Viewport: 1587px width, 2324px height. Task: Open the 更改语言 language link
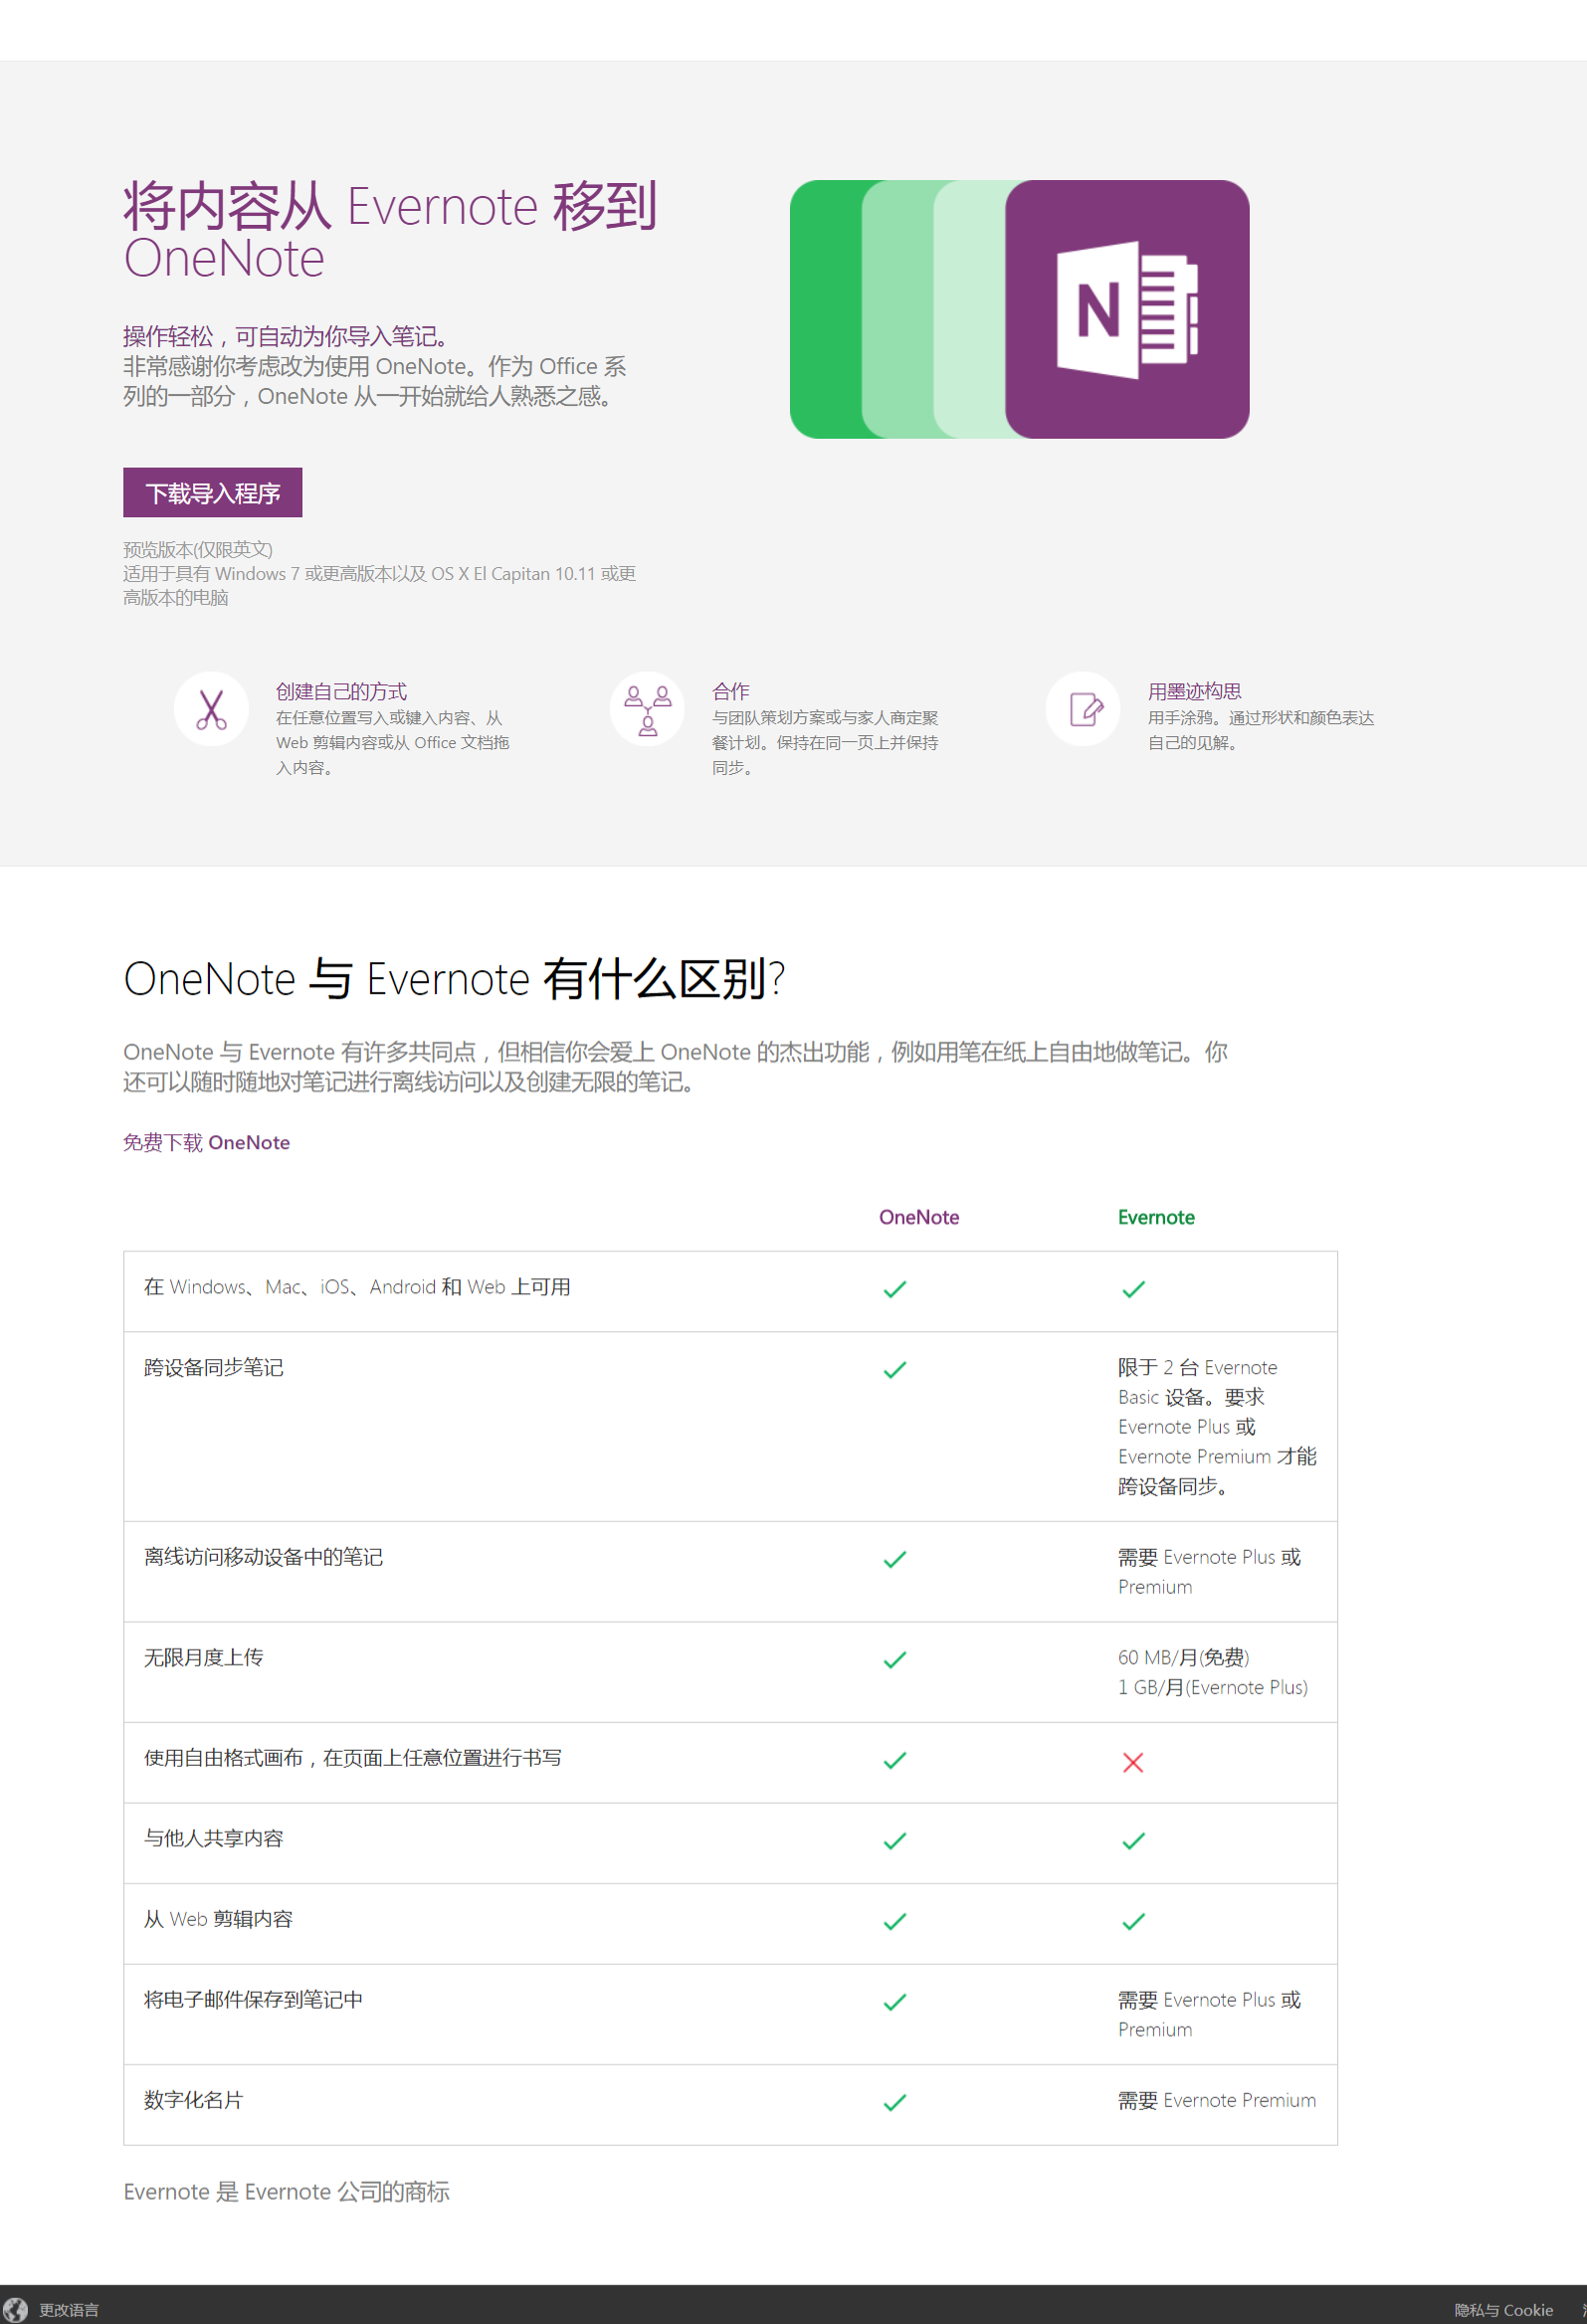pyautogui.click(x=69, y=2309)
